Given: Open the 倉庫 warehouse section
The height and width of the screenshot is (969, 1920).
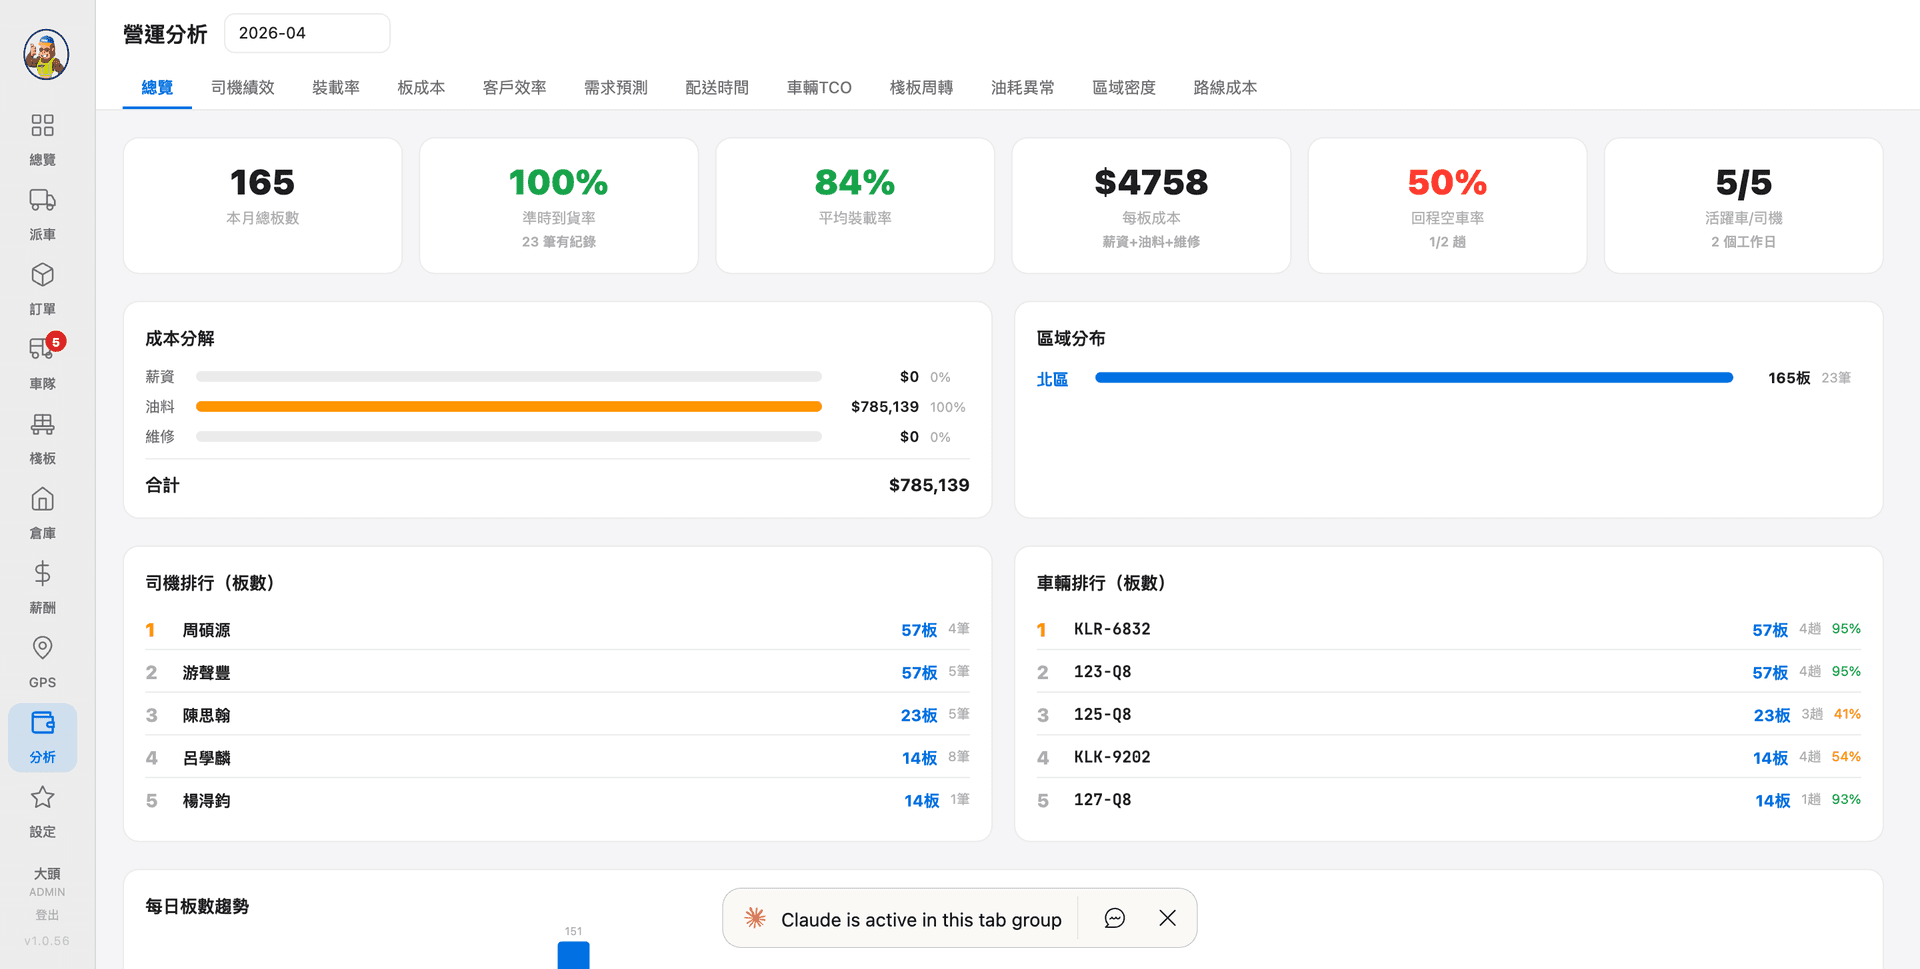Looking at the screenshot, I should tap(43, 511).
